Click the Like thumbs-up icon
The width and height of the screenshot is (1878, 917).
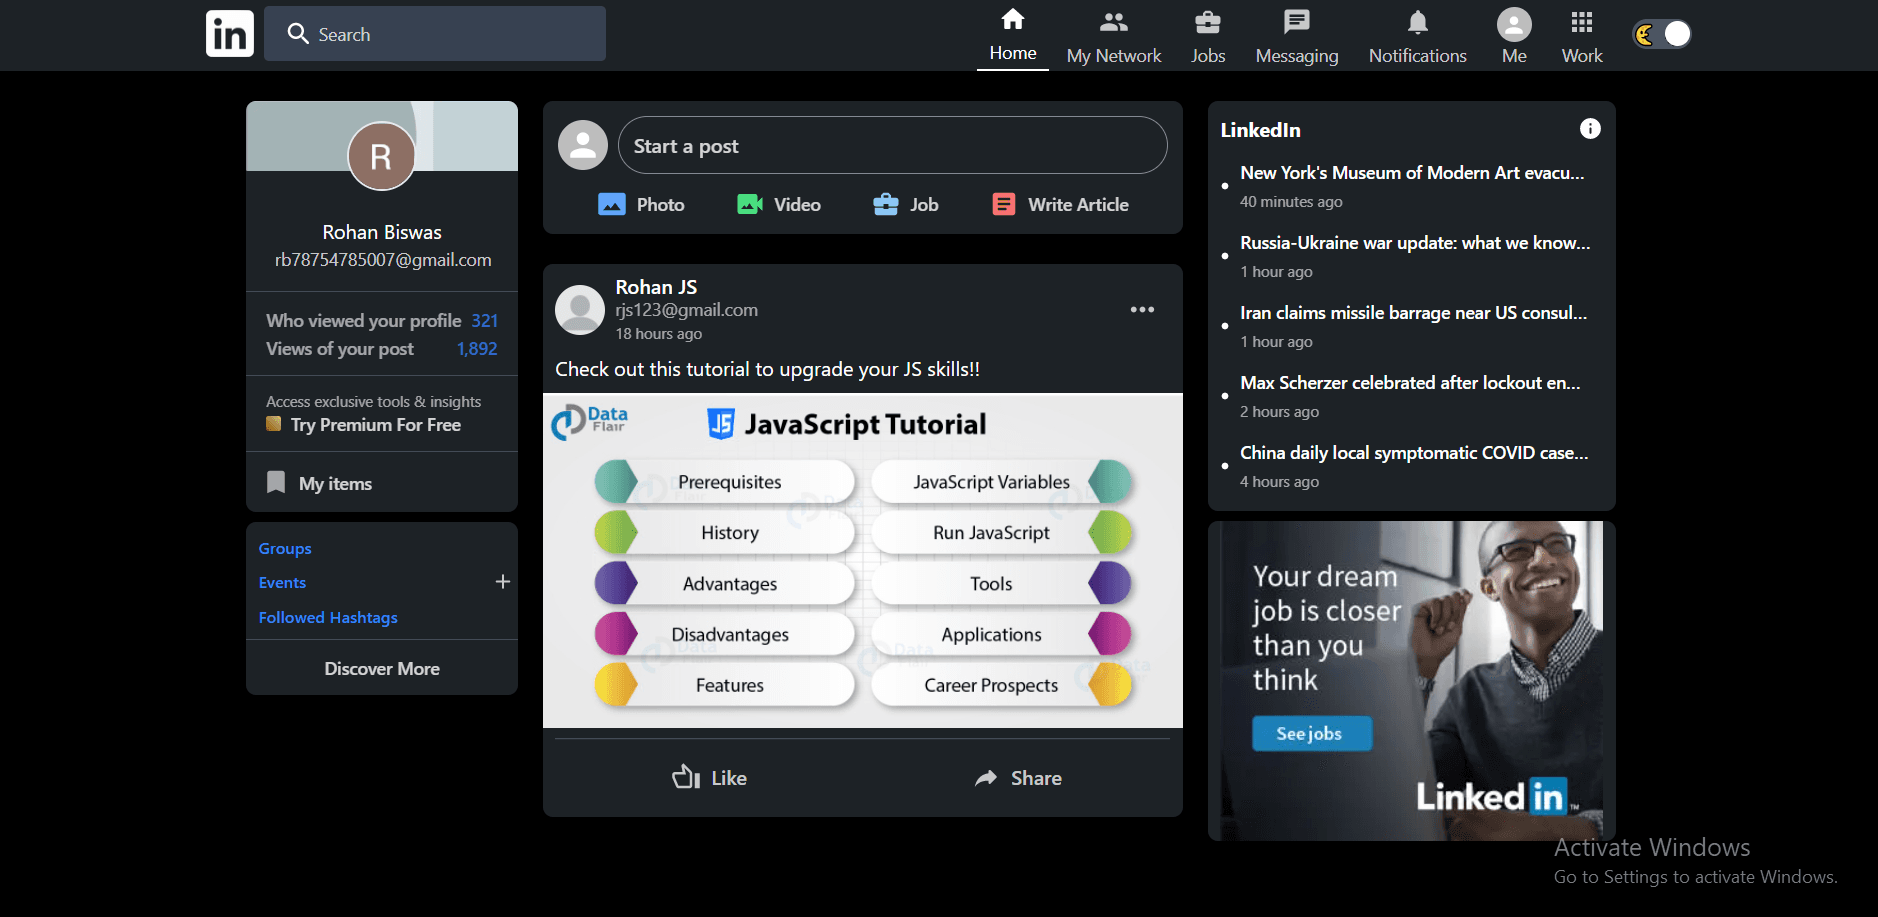coord(686,777)
